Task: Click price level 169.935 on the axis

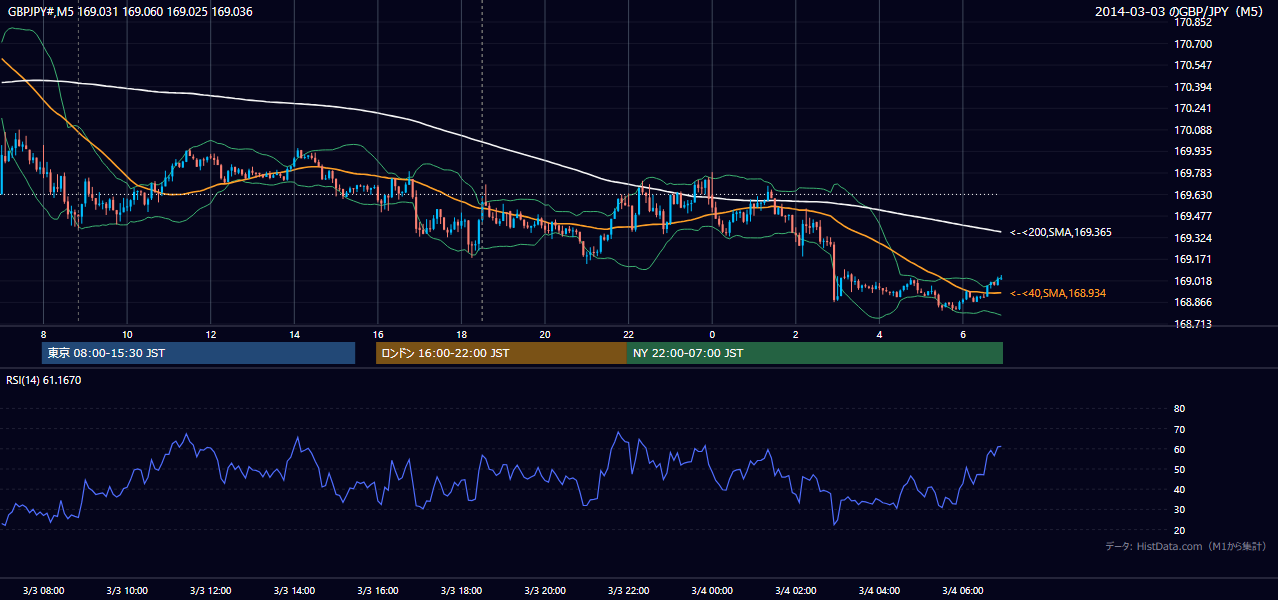Action: pyautogui.click(x=1194, y=151)
